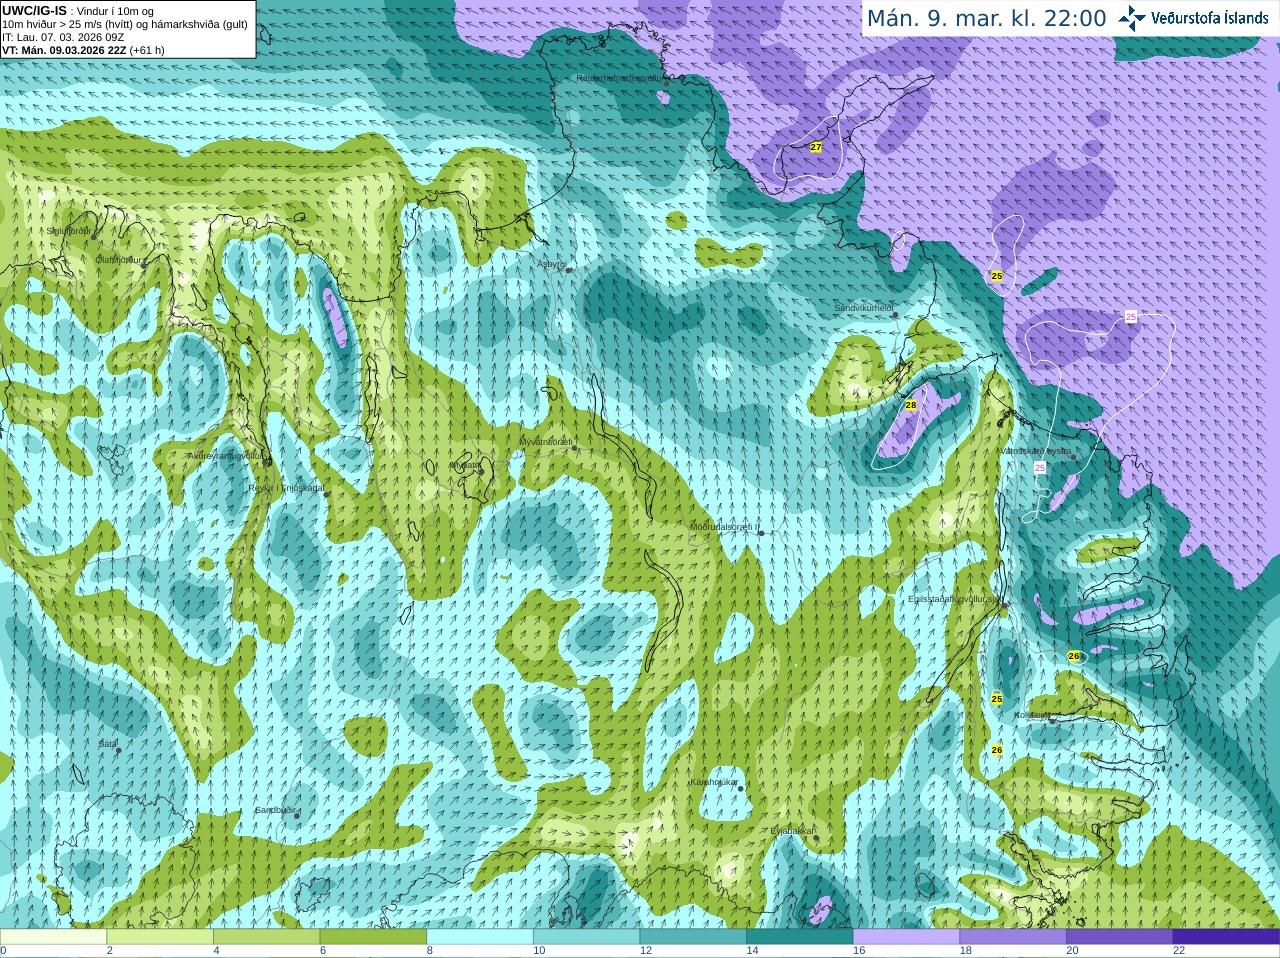Click the Veðurstofa Íslands logo emblem
The height and width of the screenshot is (958, 1280).
coord(1132,18)
